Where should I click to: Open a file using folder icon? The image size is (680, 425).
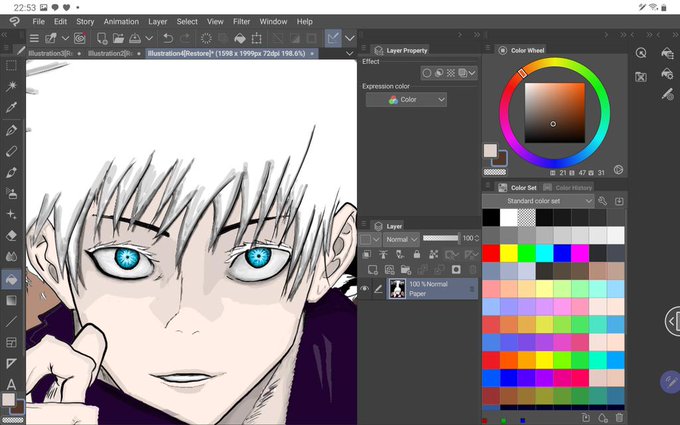[118, 39]
